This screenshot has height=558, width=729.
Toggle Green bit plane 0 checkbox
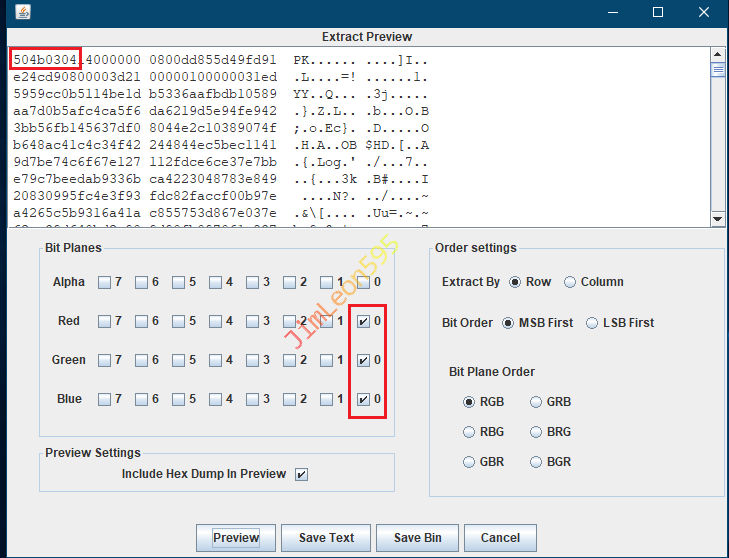(x=363, y=360)
